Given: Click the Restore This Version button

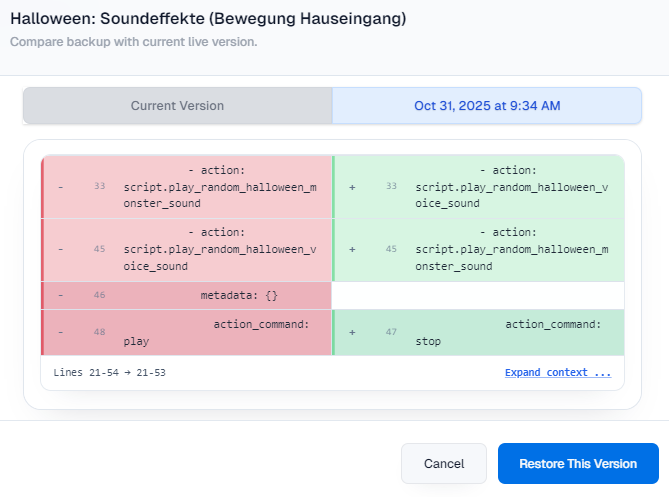Looking at the screenshot, I should coord(577,464).
